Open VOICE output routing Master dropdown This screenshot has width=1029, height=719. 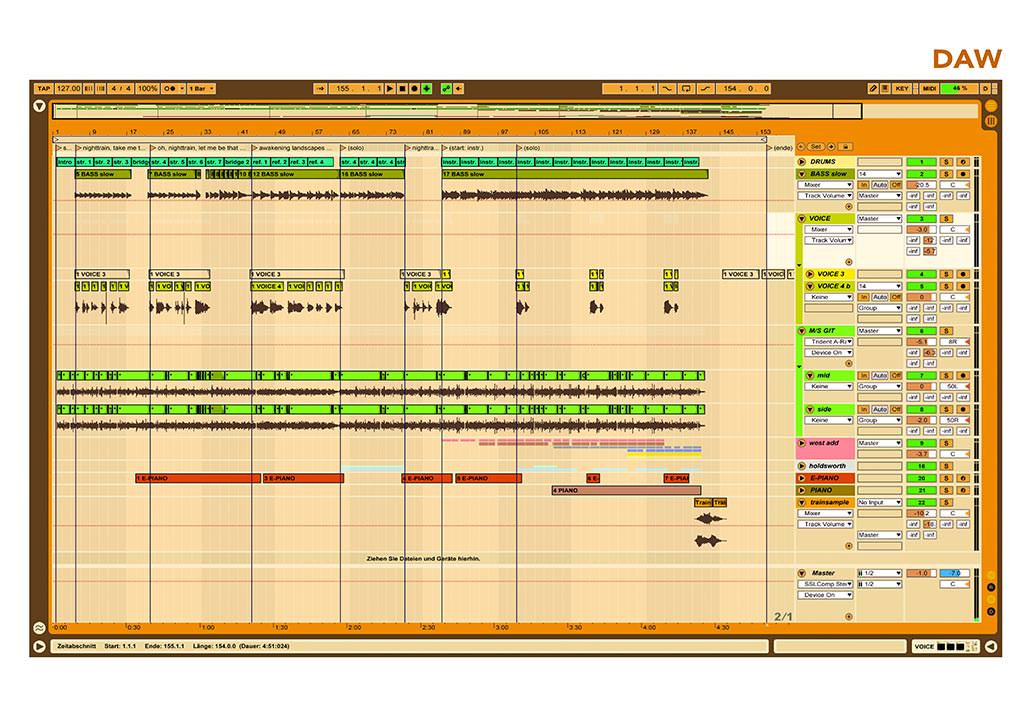coord(879,218)
